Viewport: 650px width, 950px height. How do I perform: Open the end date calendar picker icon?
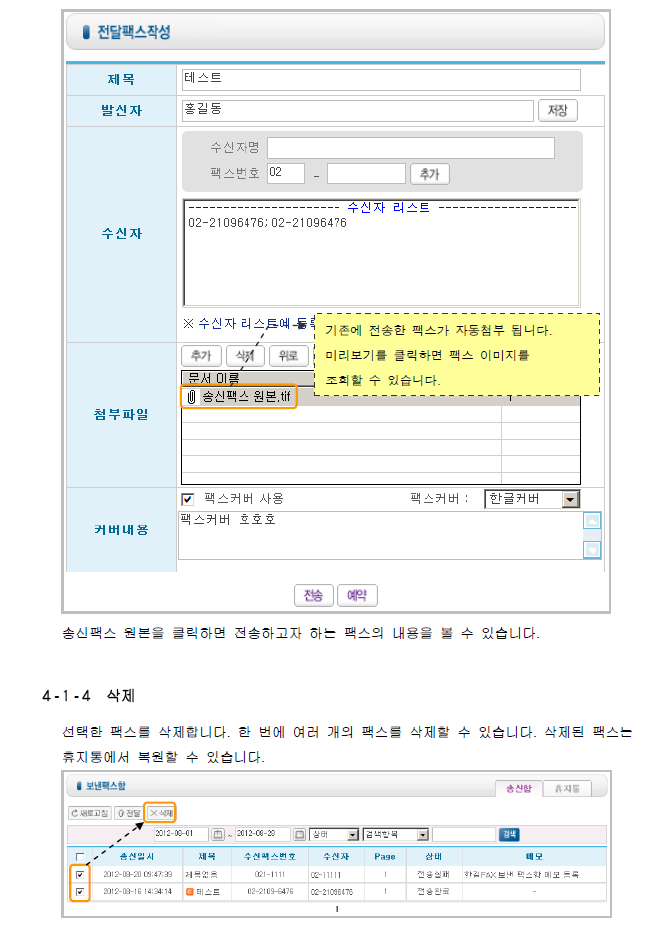pyautogui.click(x=298, y=834)
